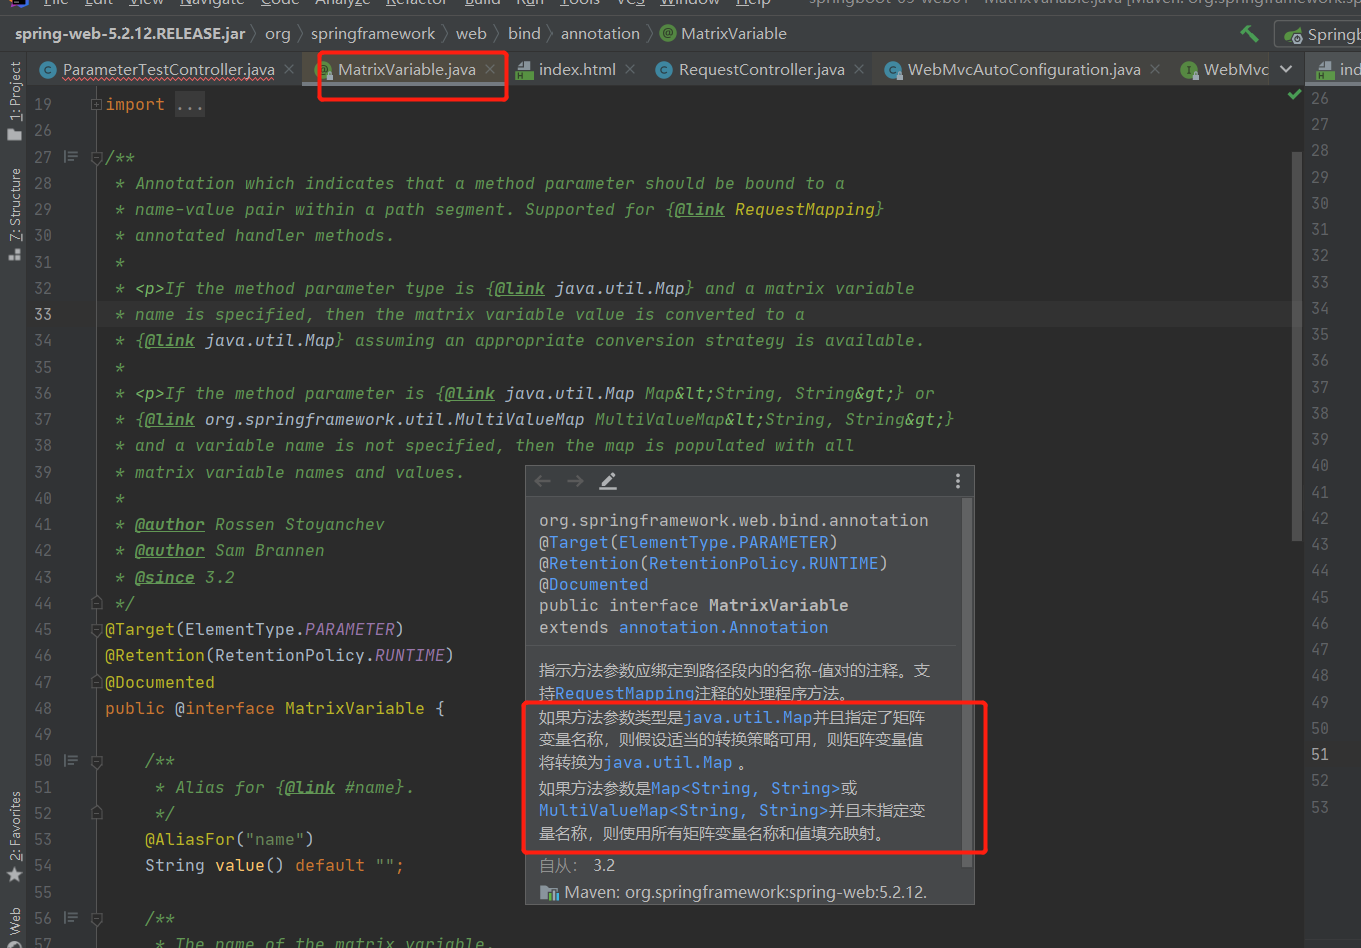The image size is (1361, 948).
Task: Click line number 33 in the gutter
Action: click(x=43, y=314)
